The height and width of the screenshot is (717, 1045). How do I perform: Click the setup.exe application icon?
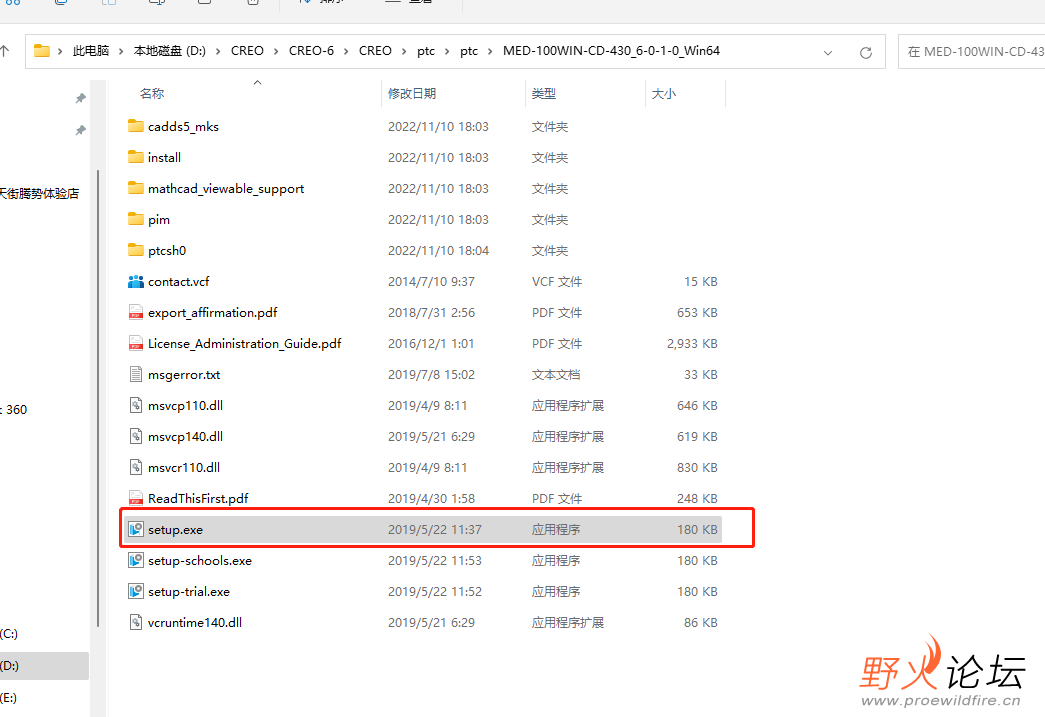pyautogui.click(x=136, y=529)
